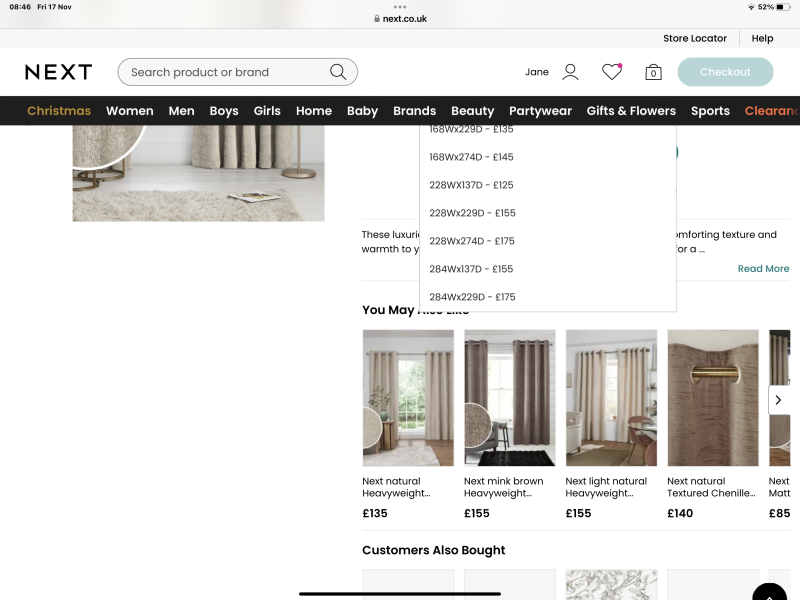Open Customers Also Bought patterned product thumbnail
The width and height of the screenshot is (800, 600).
coord(611,585)
